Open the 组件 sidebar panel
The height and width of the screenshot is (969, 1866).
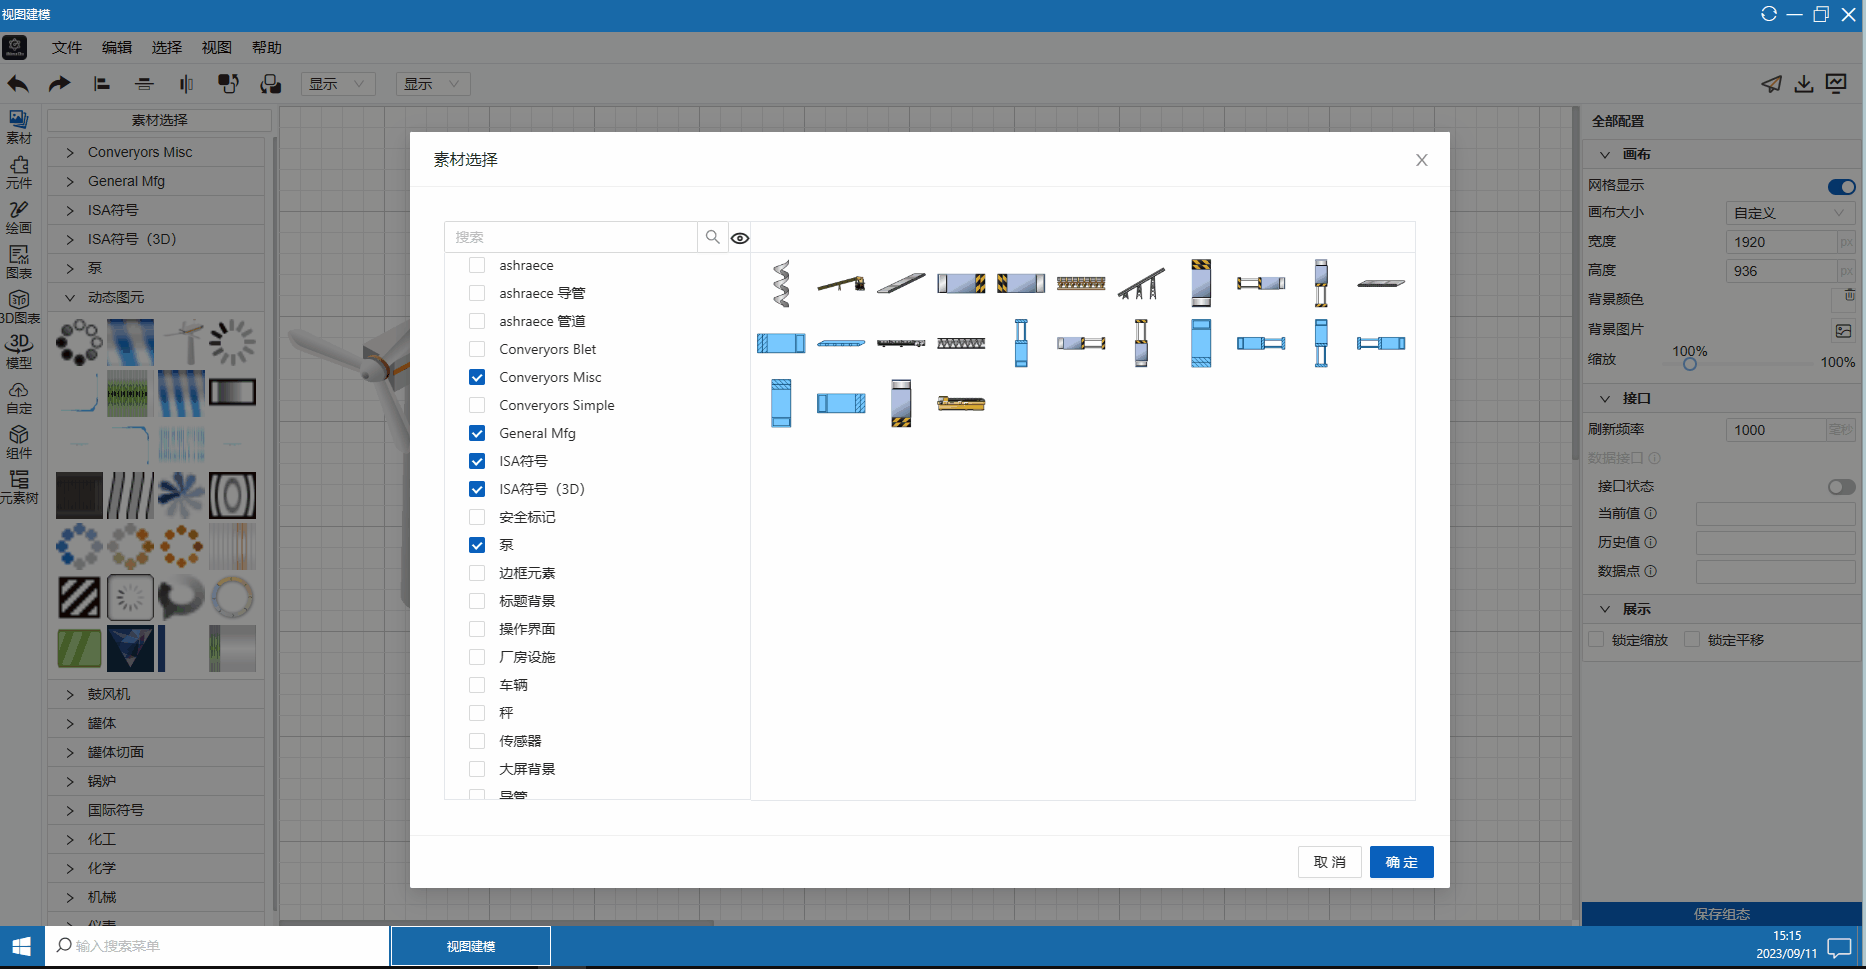tap(19, 442)
